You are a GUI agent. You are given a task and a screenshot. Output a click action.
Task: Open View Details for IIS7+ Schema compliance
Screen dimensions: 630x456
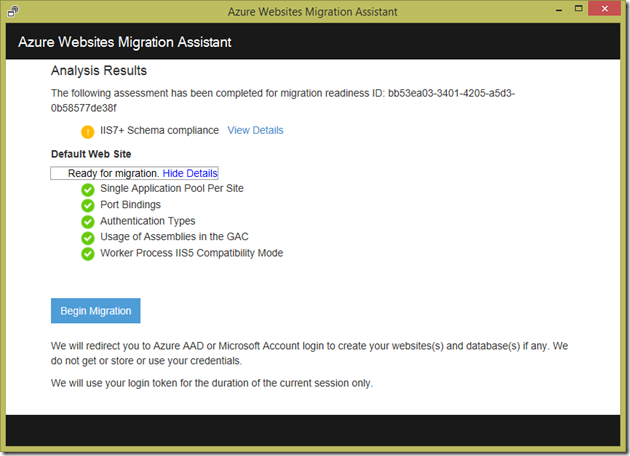click(255, 130)
